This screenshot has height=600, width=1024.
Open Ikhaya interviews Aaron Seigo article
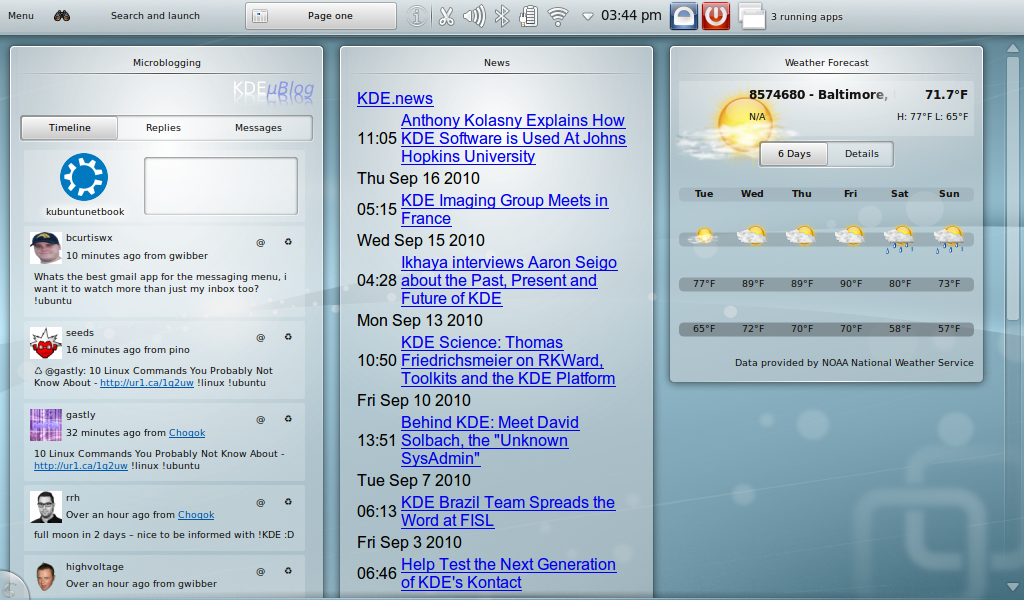pyautogui.click(x=509, y=280)
